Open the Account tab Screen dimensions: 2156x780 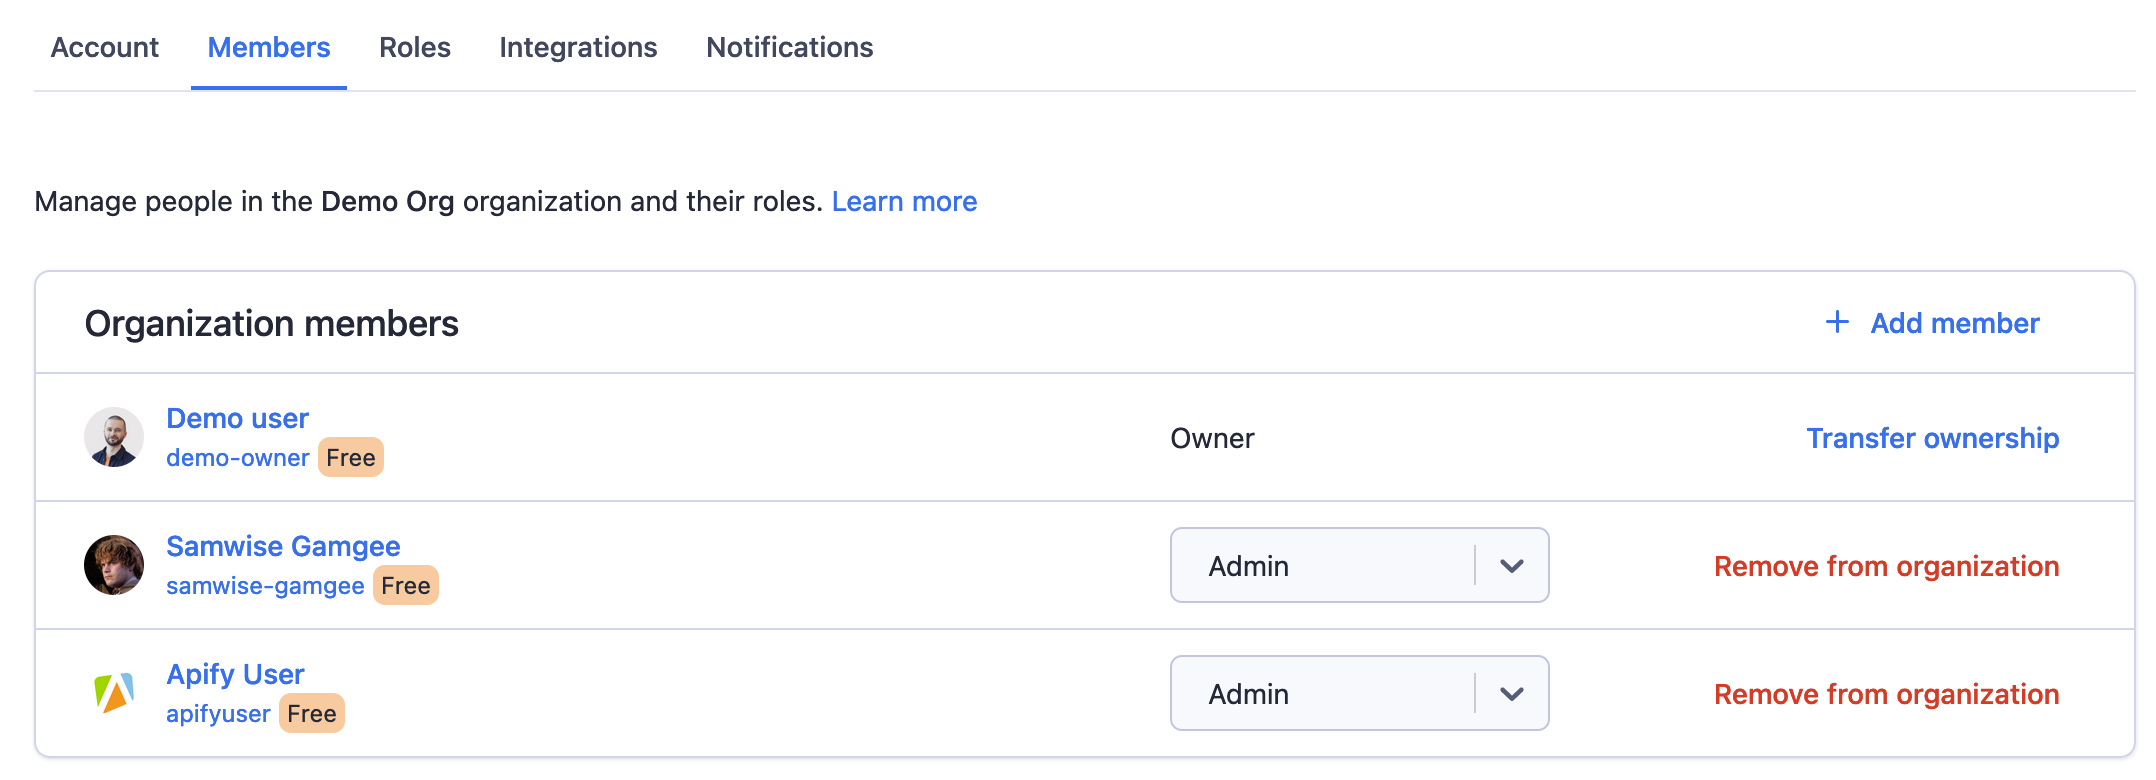105,47
